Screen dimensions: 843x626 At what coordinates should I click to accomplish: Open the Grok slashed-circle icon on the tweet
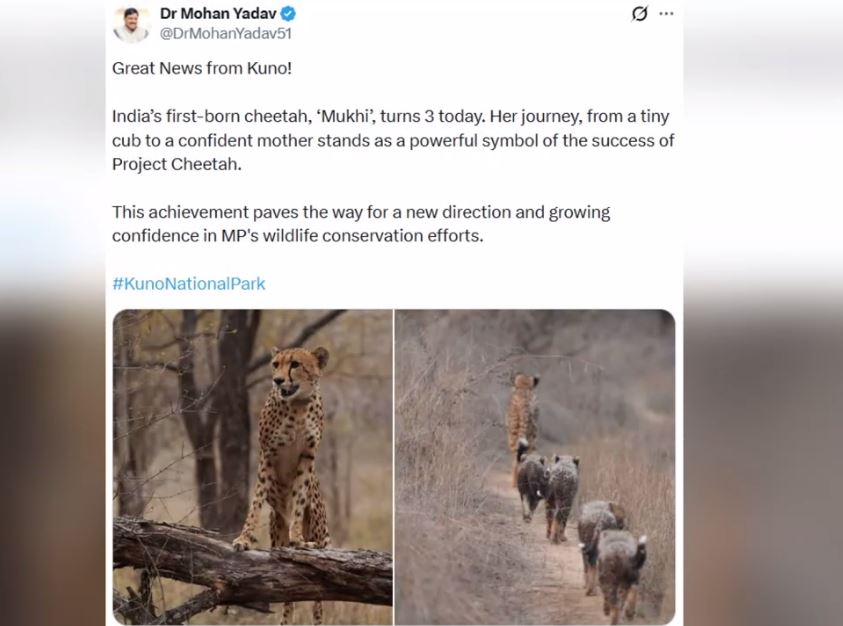coord(640,14)
